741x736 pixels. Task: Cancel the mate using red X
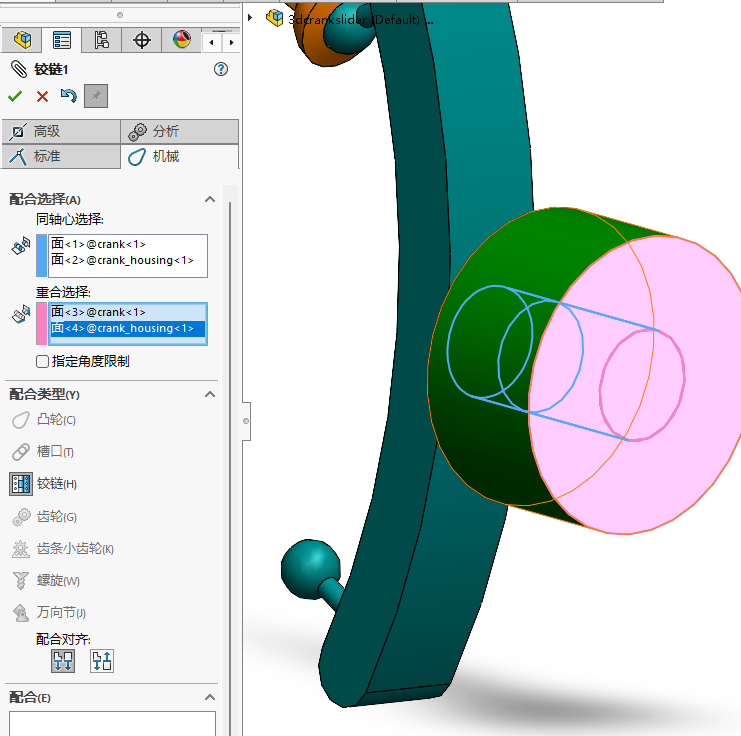(42, 96)
